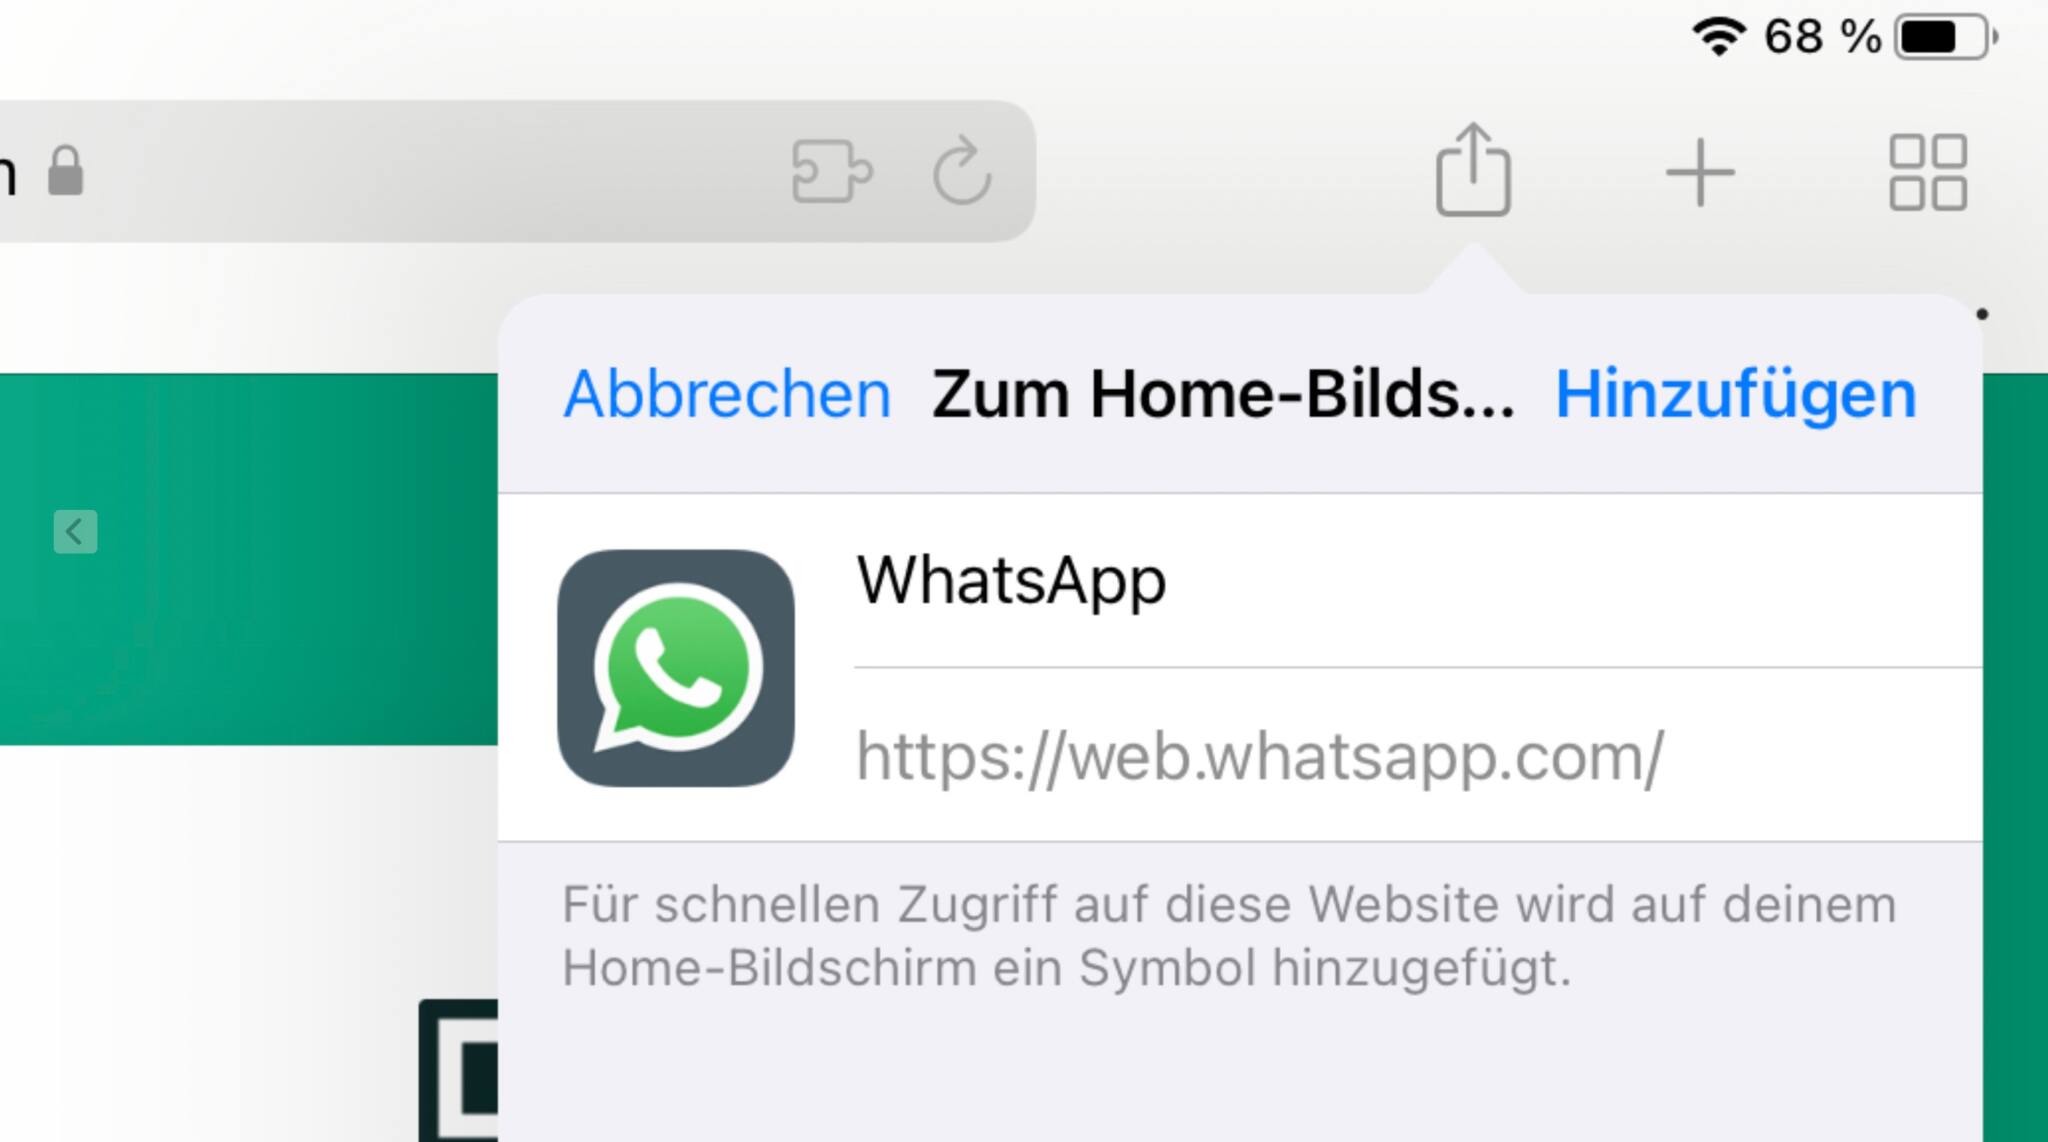Viewport: 2048px width, 1142px height.
Task: Tap the small dot right of the popover
Action: 1982,314
